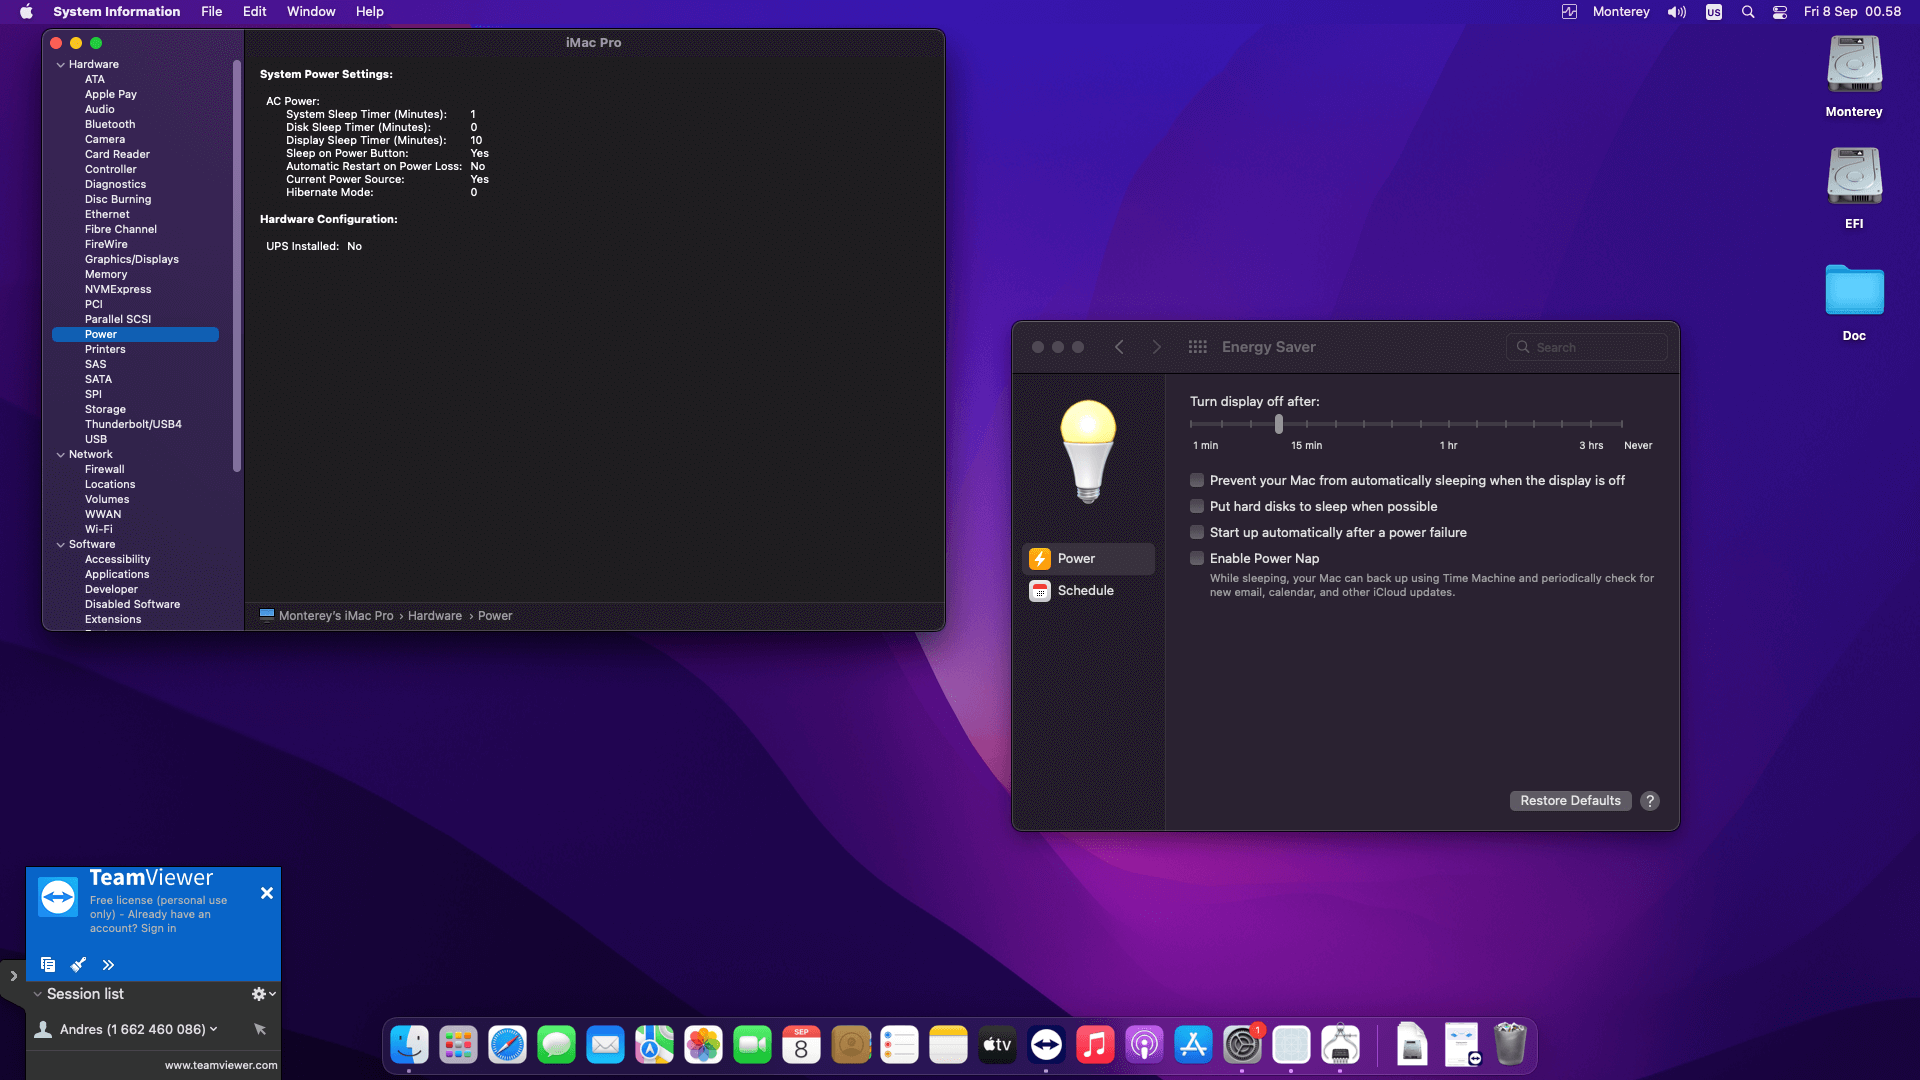Screen dimensions: 1920x1080
Task: Open the Monterey drive on desktop
Action: [1854, 77]
